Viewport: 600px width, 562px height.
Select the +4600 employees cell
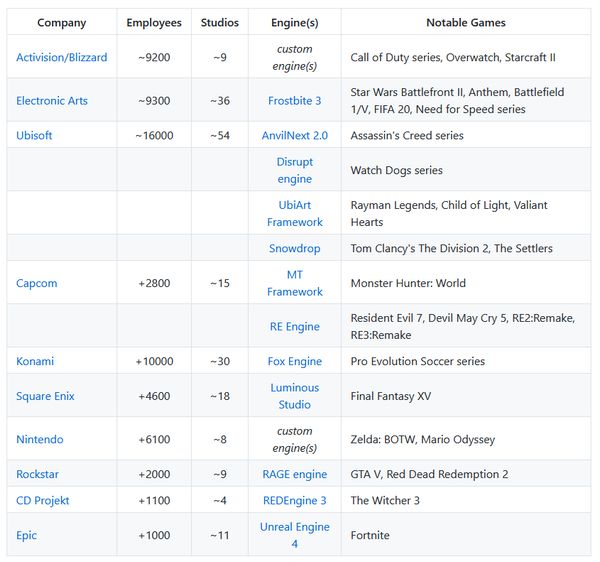coord(154,396)
